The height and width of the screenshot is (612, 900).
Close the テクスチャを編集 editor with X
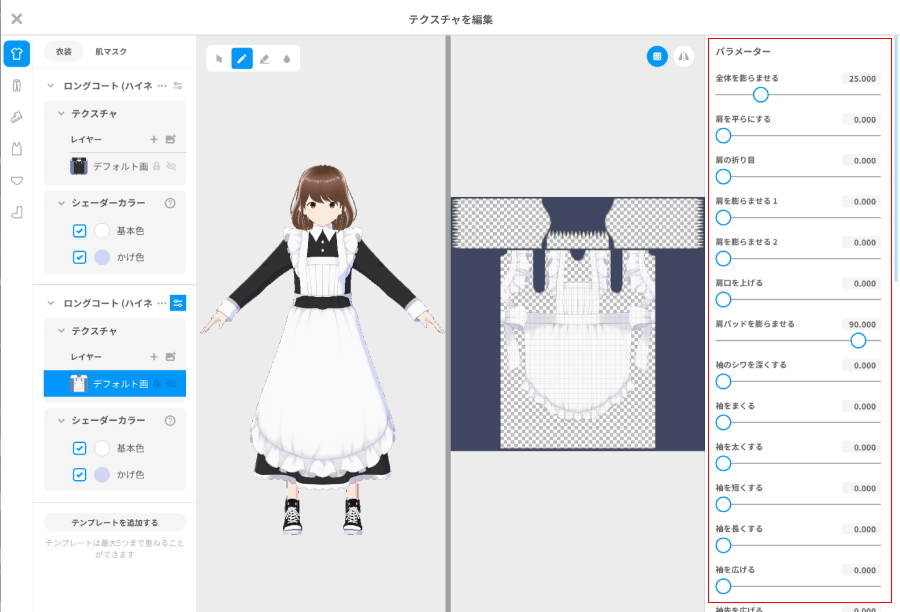pyautogui.click(x=17, y=19)
